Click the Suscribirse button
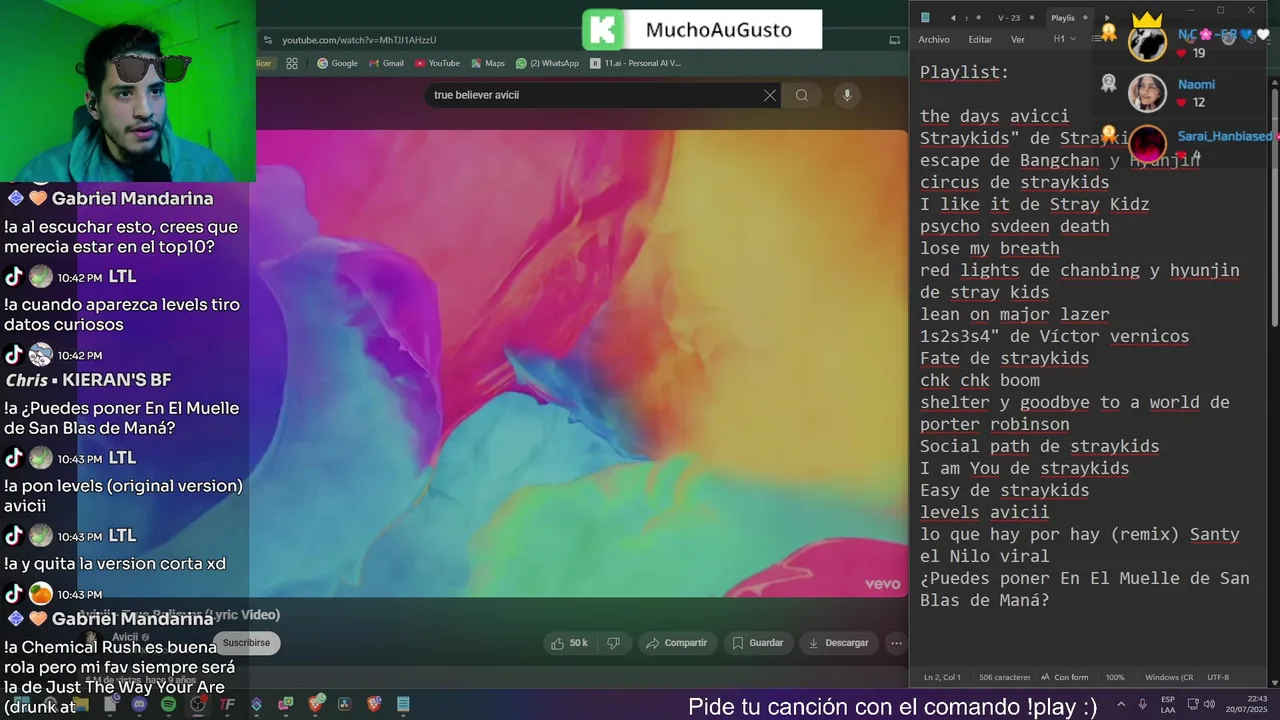1280x720 pixels. [246, 643]
